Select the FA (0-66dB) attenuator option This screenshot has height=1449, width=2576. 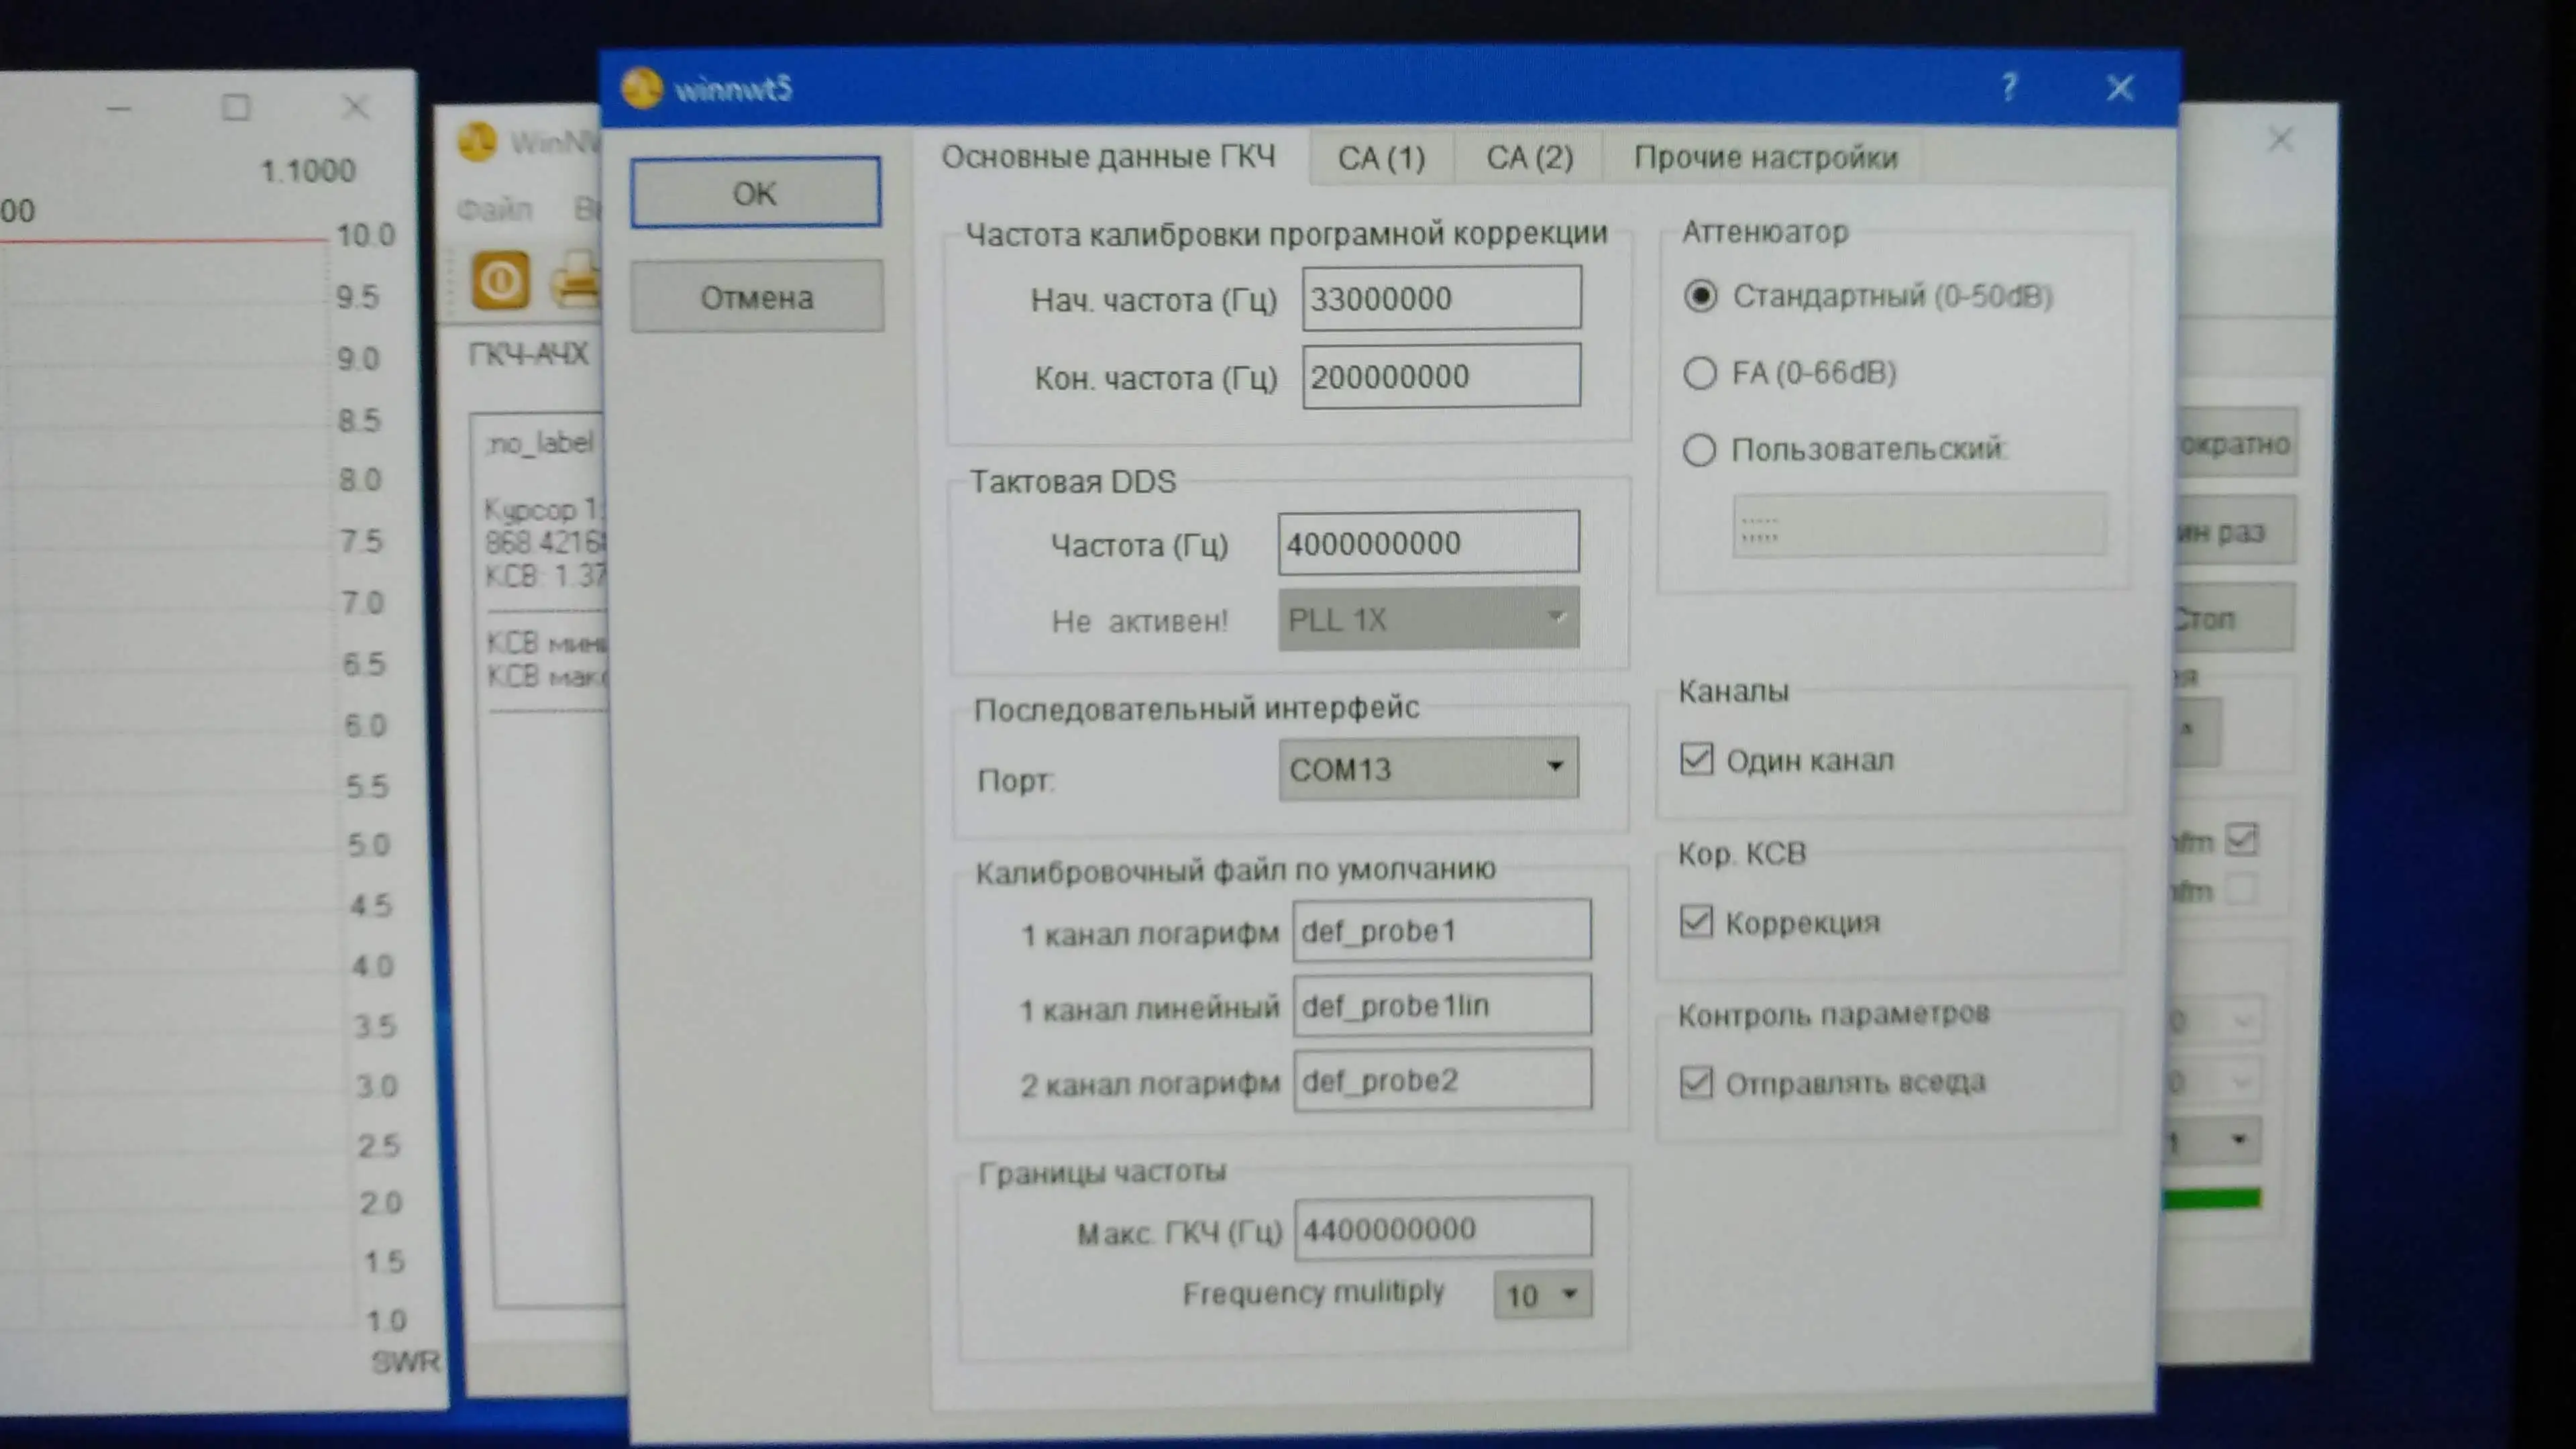[x=1700, y=373]
